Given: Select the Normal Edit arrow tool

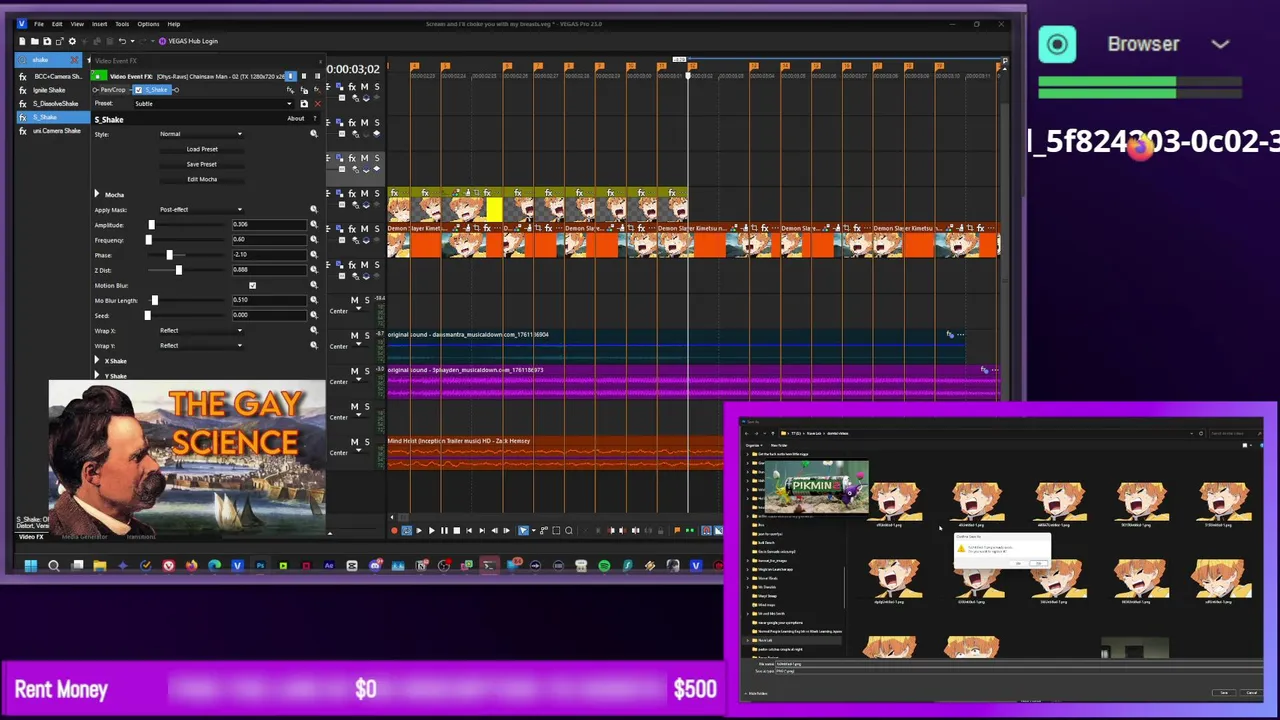Looking at the screenshot, I should (x=523, y=530).
